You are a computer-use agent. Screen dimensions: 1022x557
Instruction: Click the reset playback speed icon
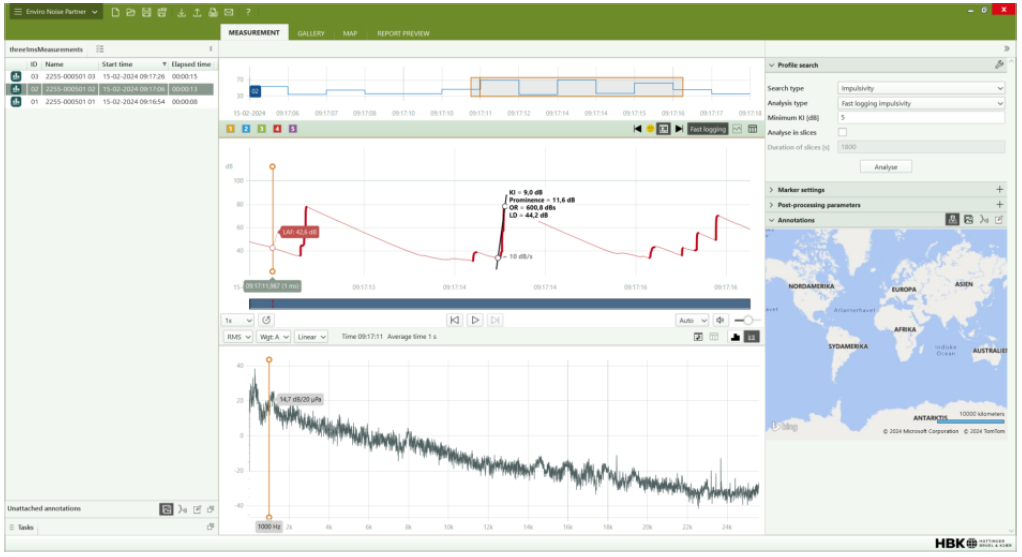(x=266, y=320)
